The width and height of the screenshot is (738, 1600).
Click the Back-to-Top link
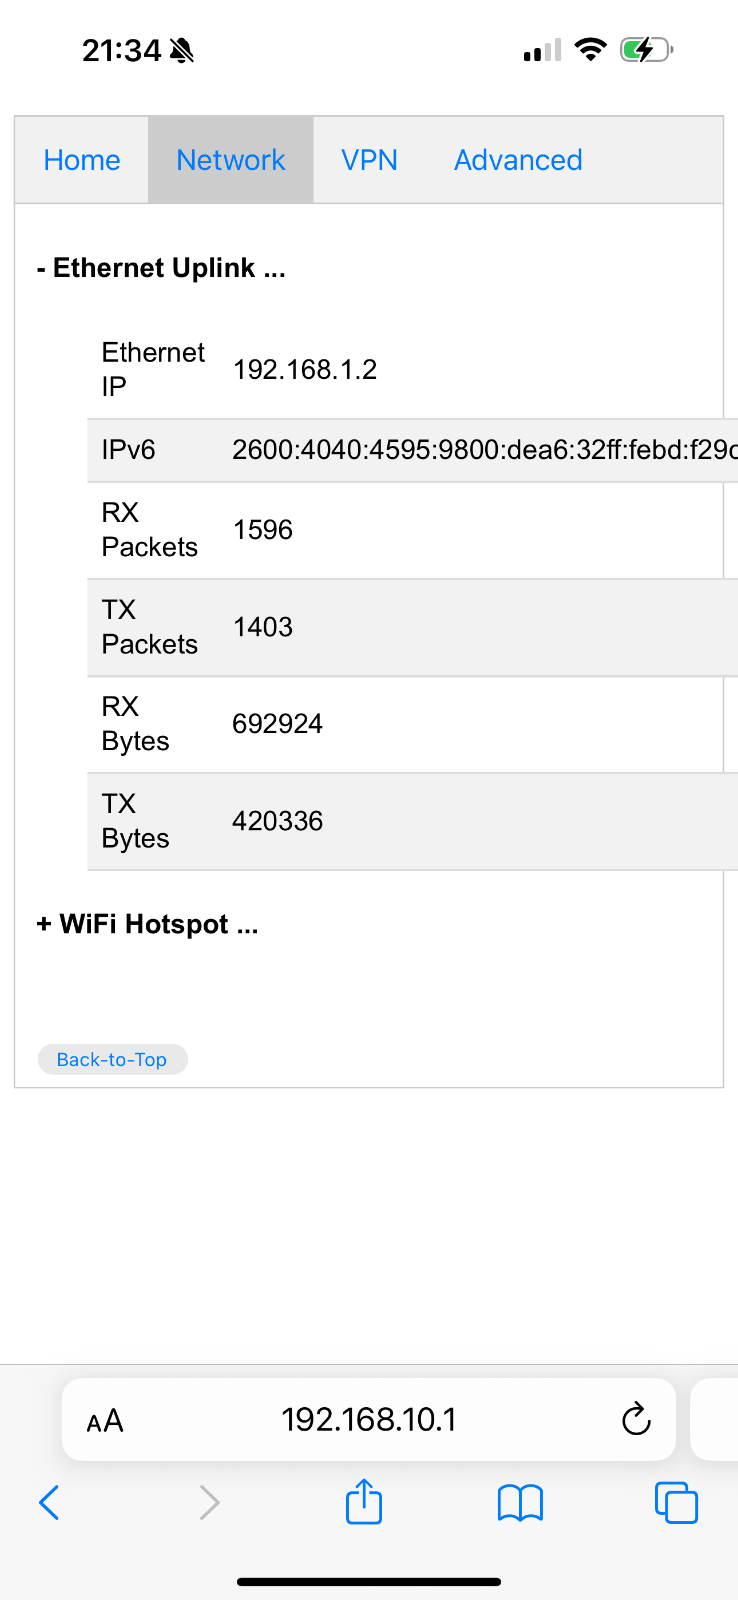pyautogui.click(x=112, y=1060)
